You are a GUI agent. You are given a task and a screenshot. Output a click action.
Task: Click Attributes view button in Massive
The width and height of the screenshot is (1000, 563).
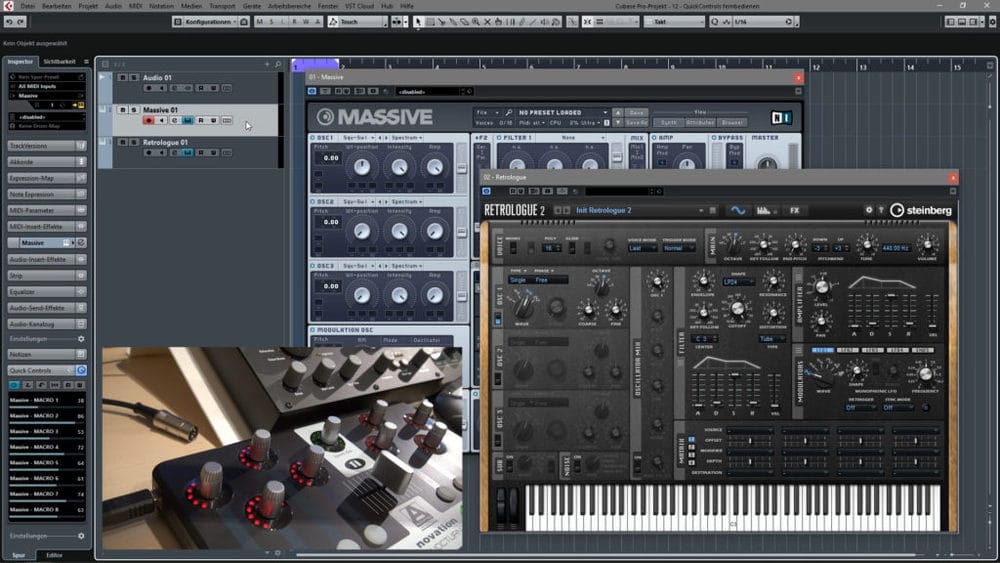tap(700, 122)
